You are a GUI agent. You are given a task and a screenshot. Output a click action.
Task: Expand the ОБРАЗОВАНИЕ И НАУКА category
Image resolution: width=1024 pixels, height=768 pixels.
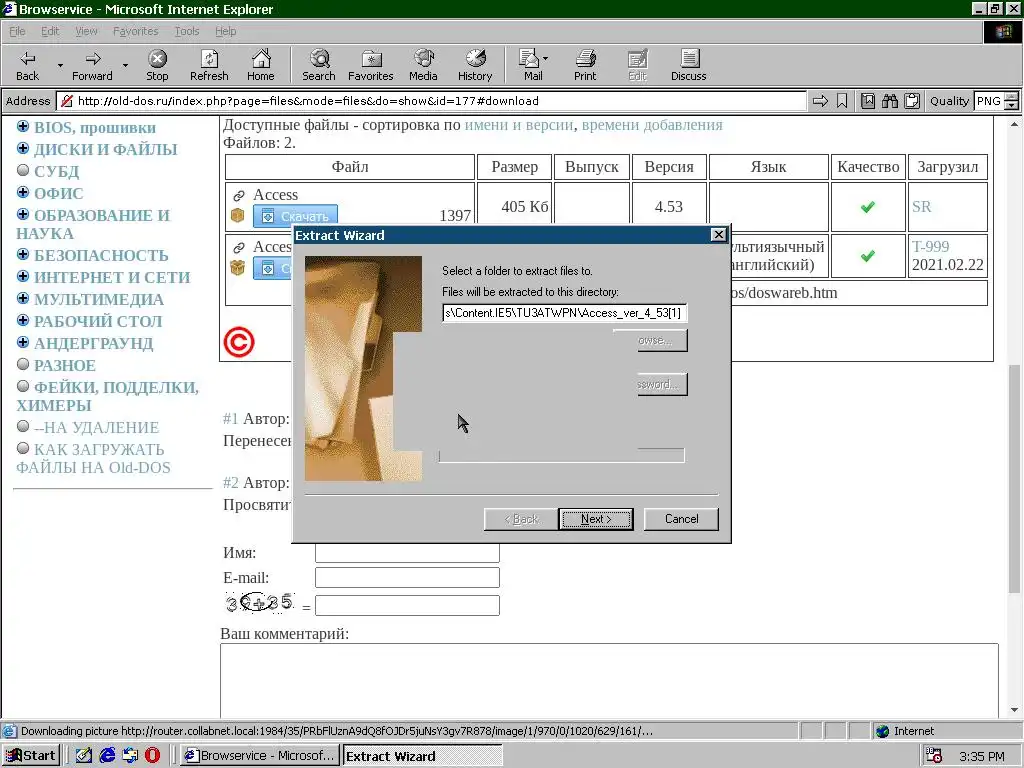pyautogui.click(x=23, y=214)
